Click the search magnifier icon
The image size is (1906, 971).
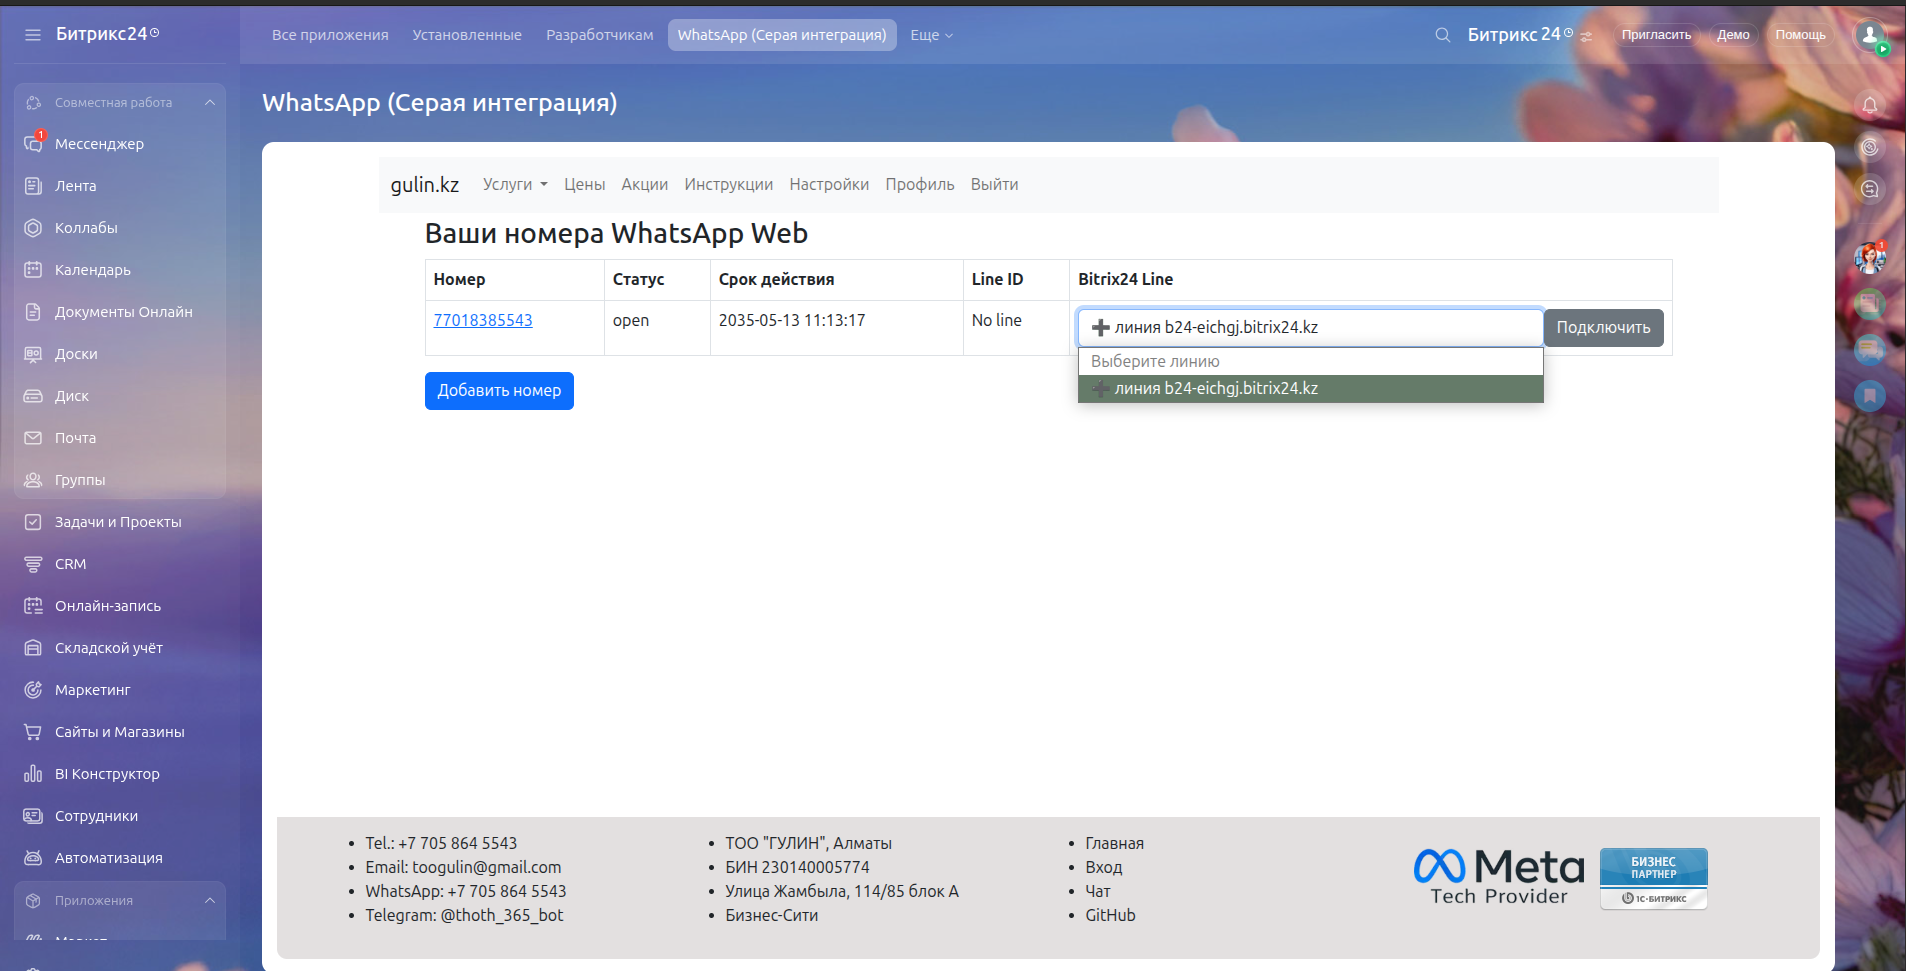pos(1442,35)
